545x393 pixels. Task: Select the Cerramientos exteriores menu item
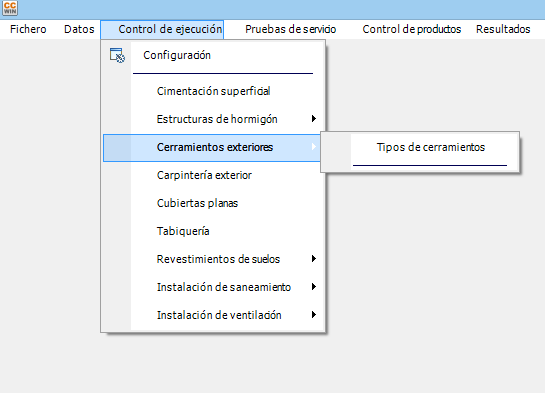point(213,147)
